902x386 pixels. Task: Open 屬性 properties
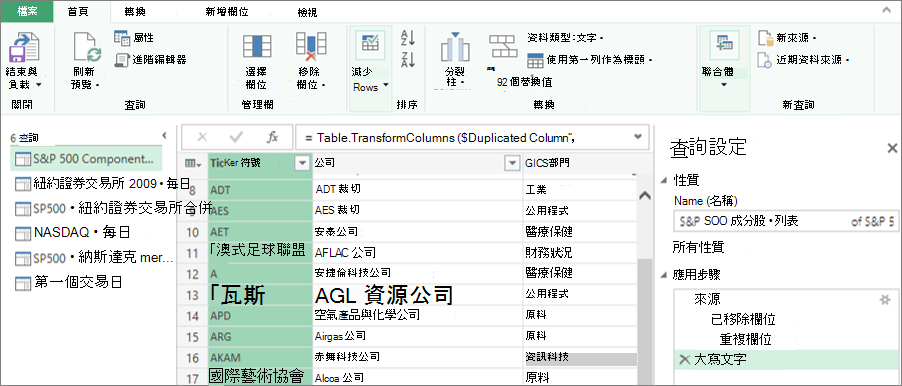tap(134, 37)
